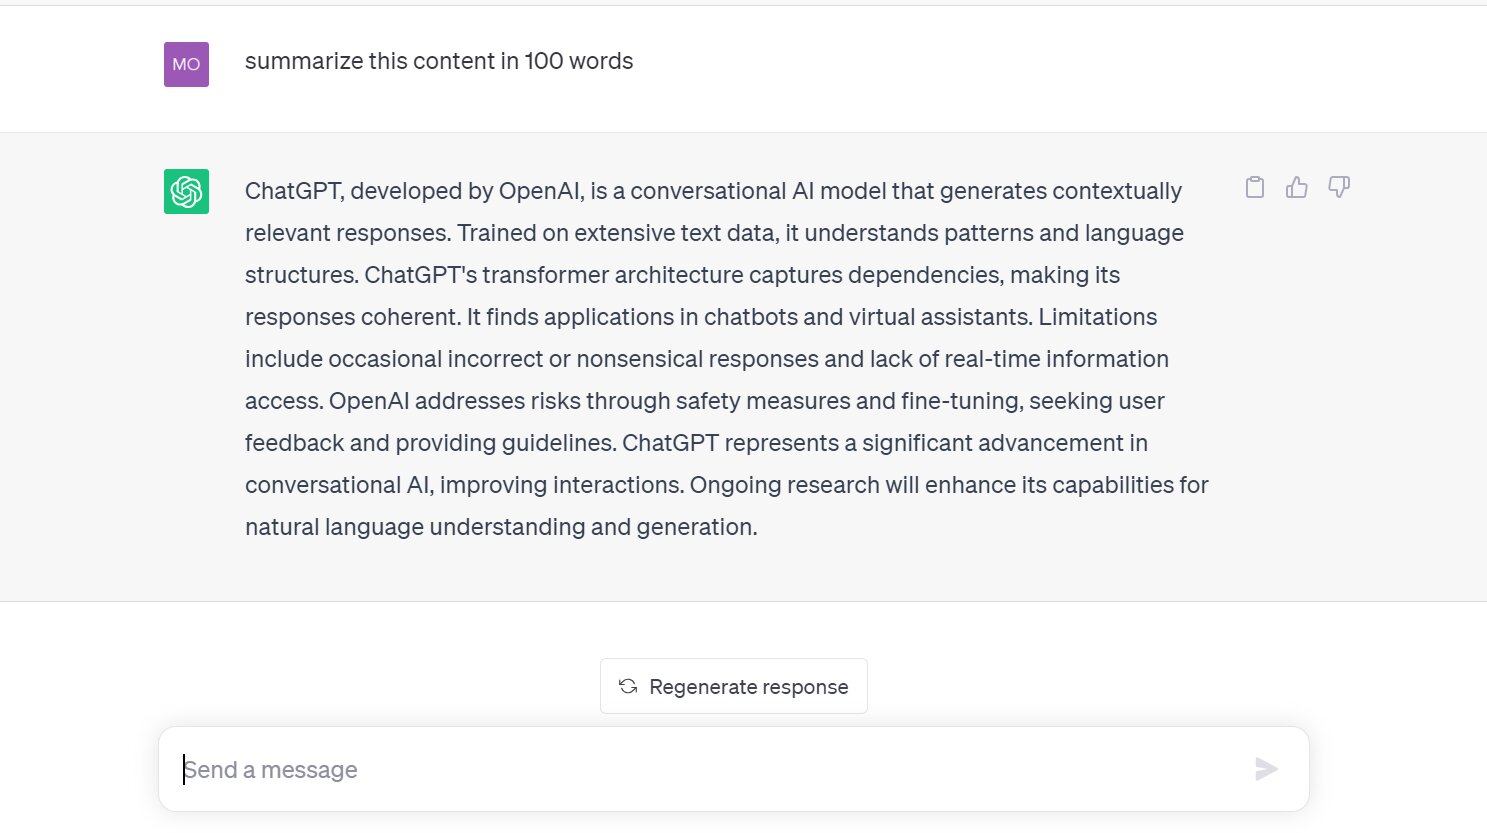Toggle negative feedback on the response
The image size is (1487, 833).
(x=1339, y=186)
